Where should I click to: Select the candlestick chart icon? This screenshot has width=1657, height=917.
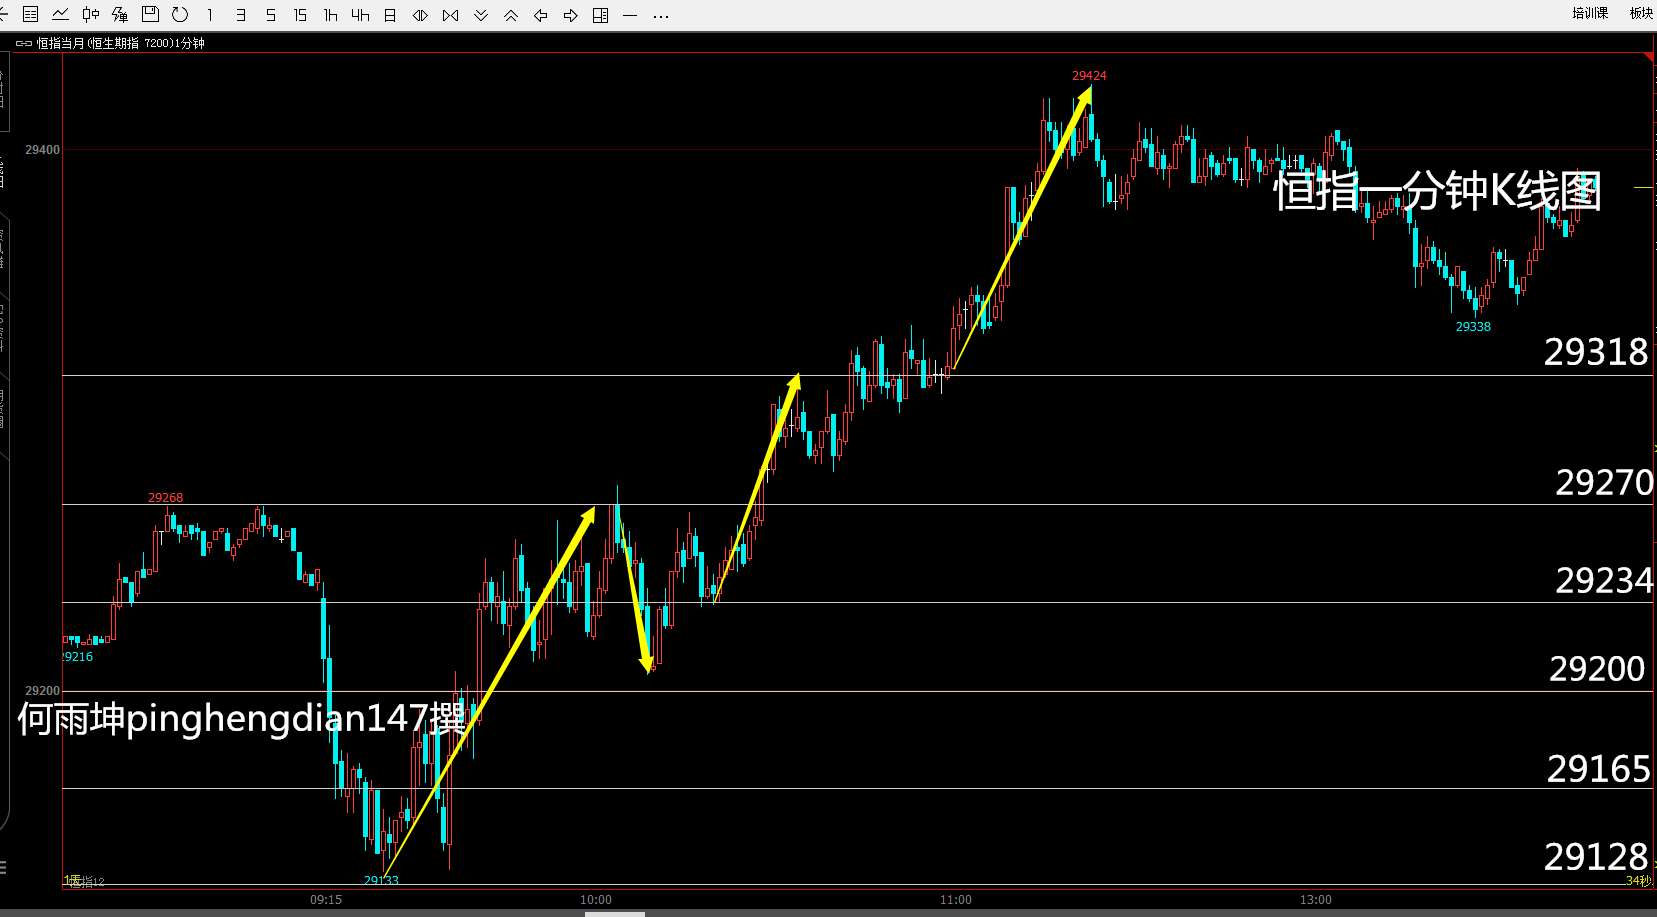(x=91, y=15)
